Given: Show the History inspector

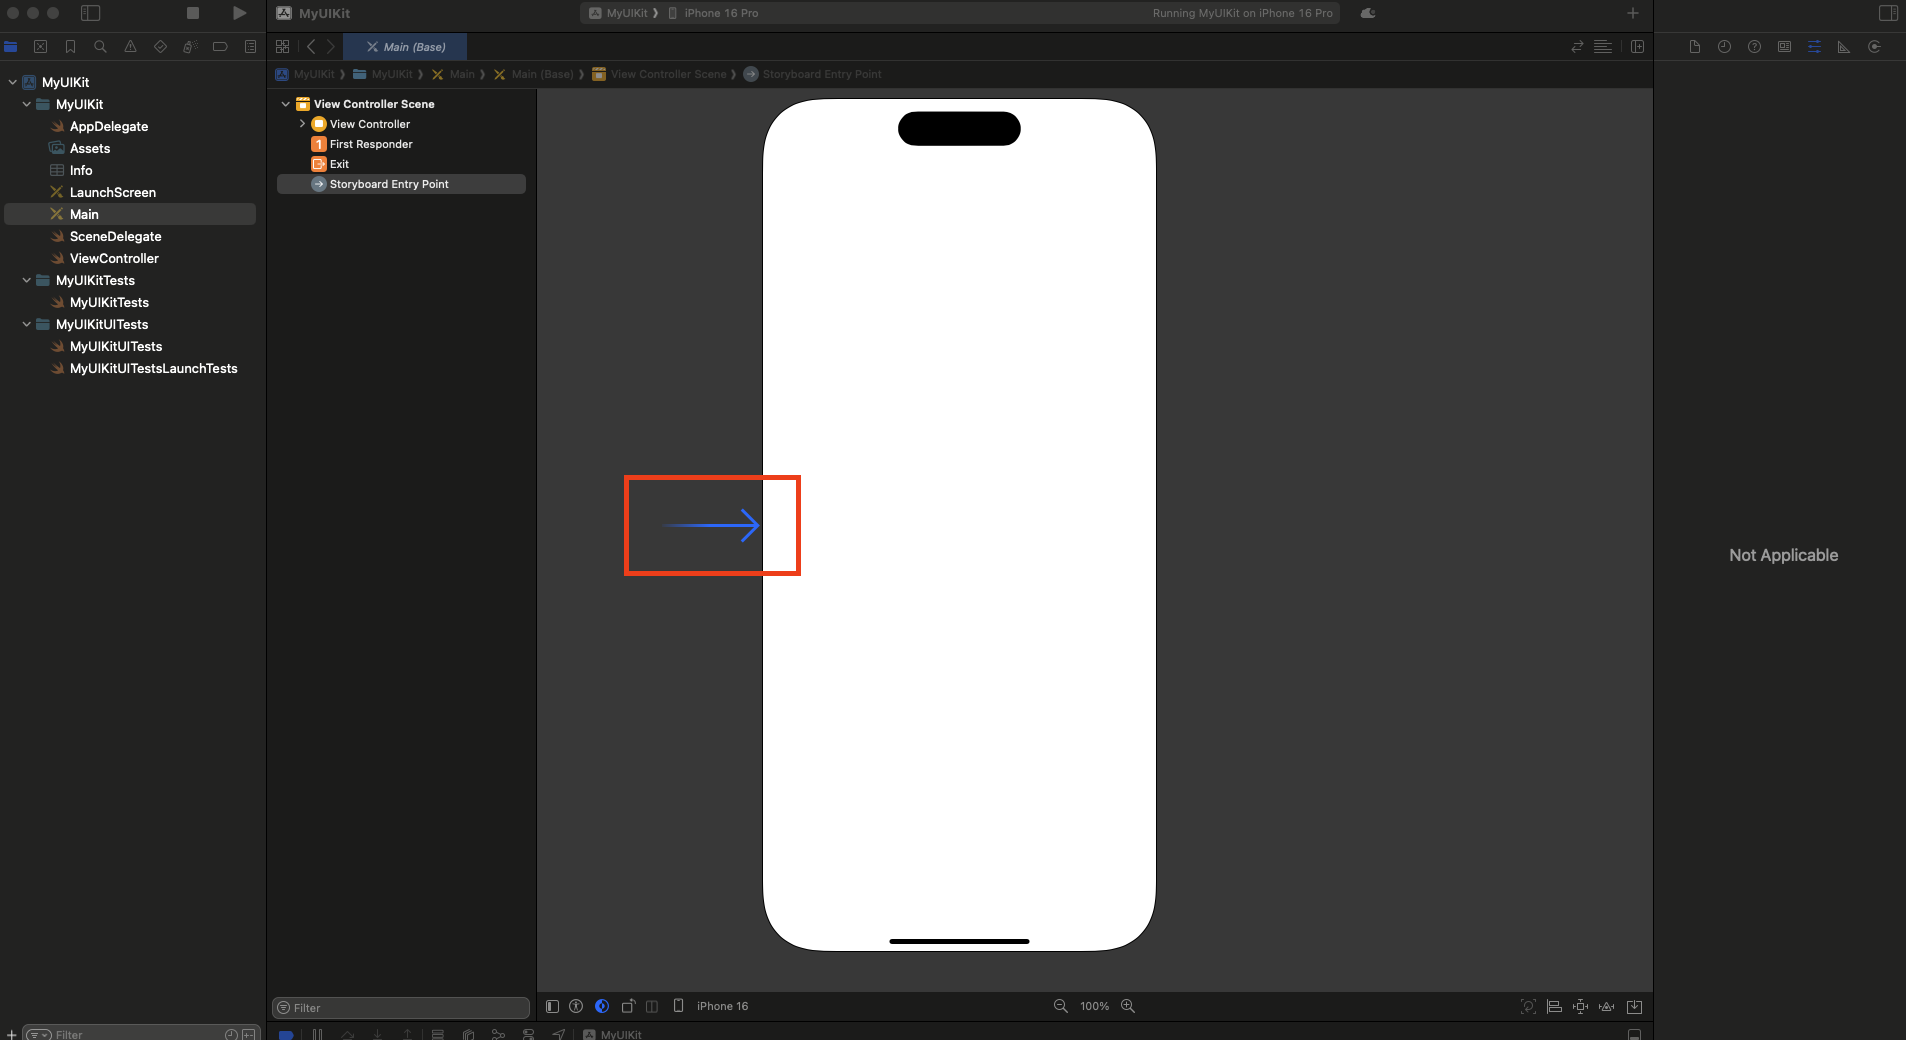Looking at the screenshot, I should click(1725, 47).
